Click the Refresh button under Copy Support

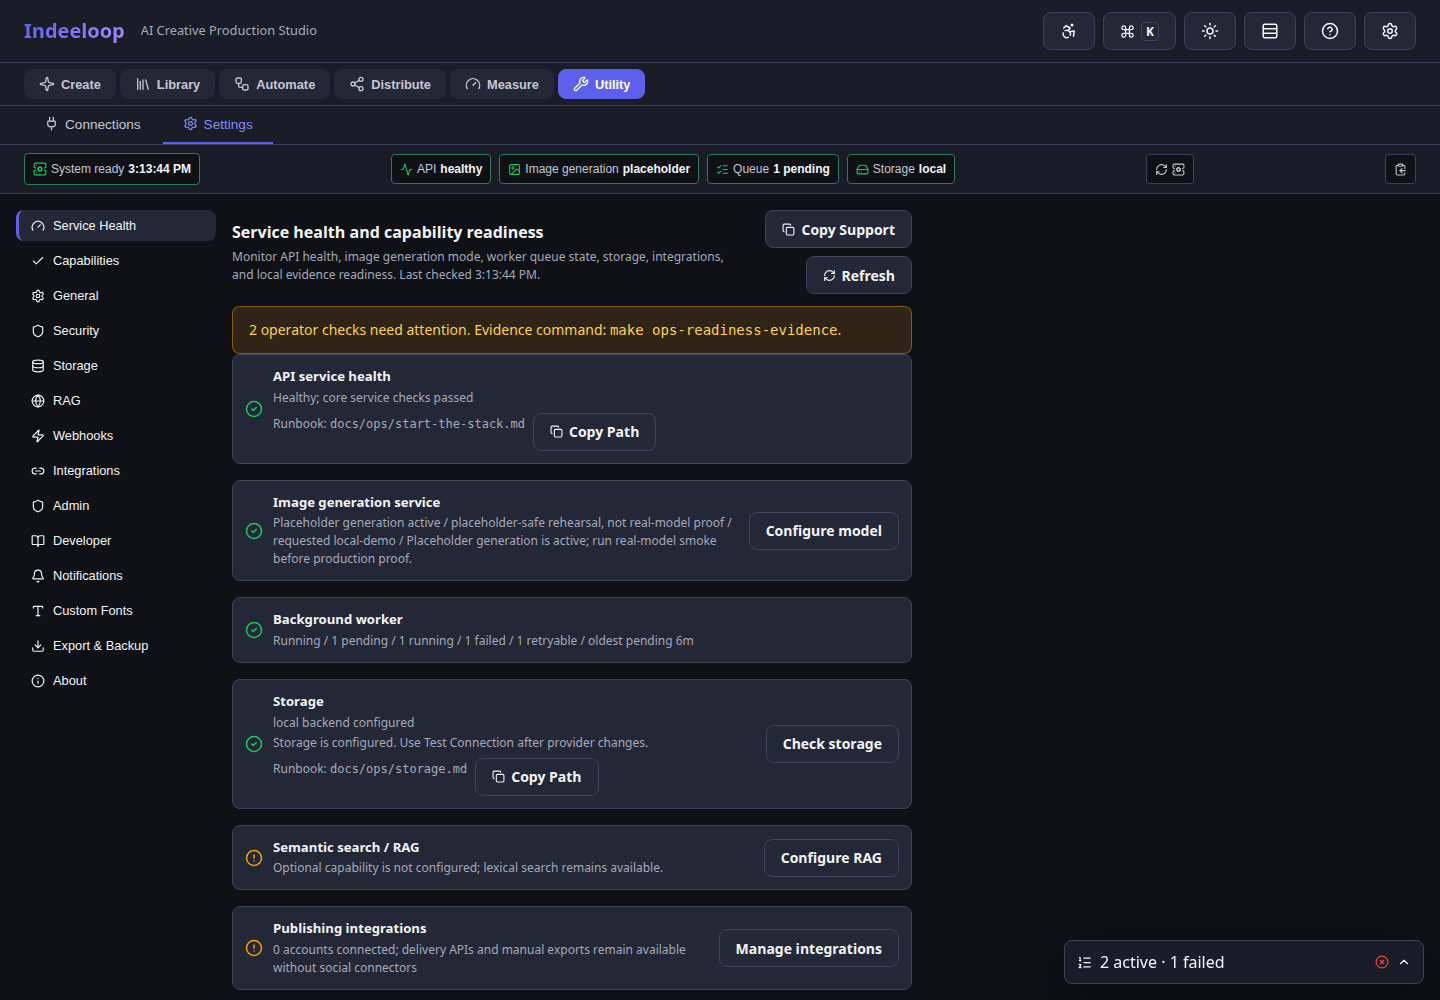(859, 275)
